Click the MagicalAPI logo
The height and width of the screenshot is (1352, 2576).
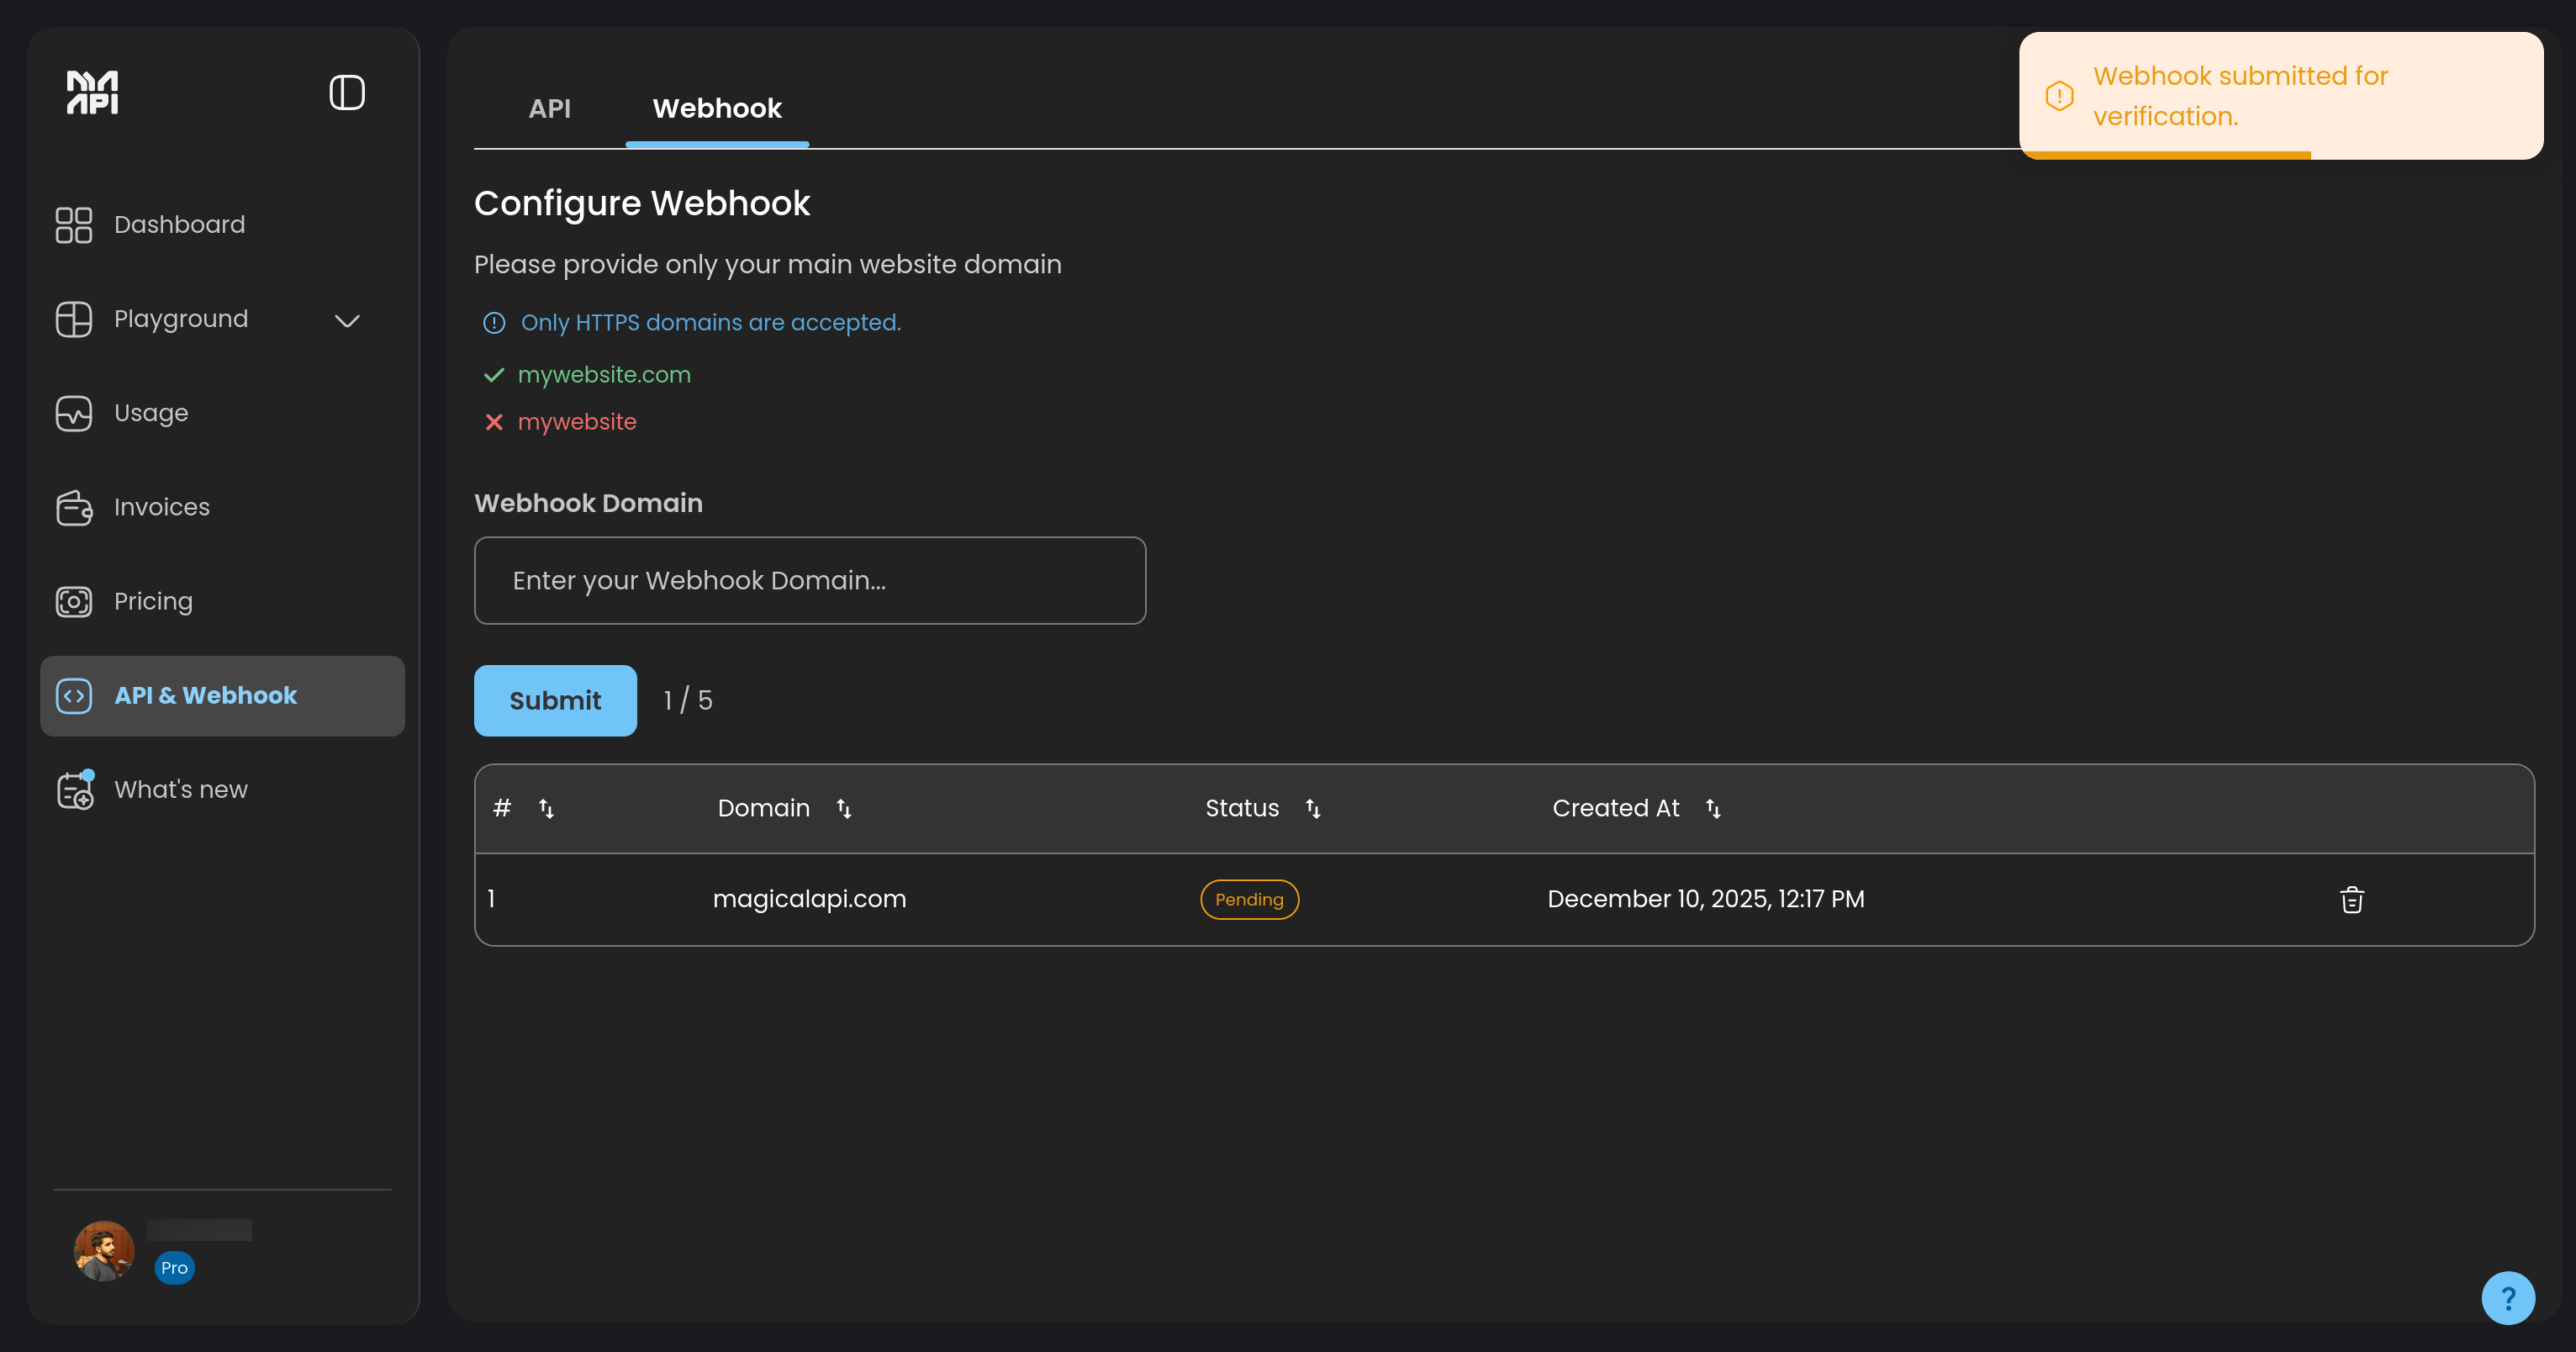(91, 92)
